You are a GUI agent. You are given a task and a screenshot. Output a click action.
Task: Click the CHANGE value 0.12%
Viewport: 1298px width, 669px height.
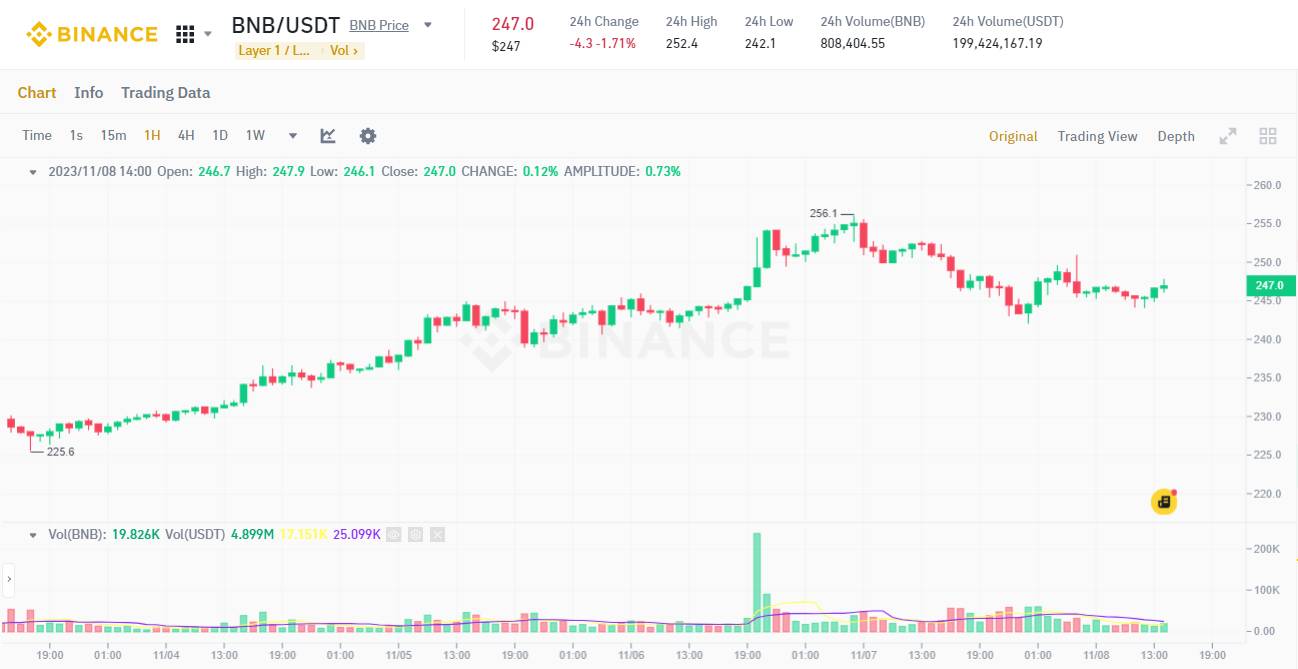coord(540,172)
